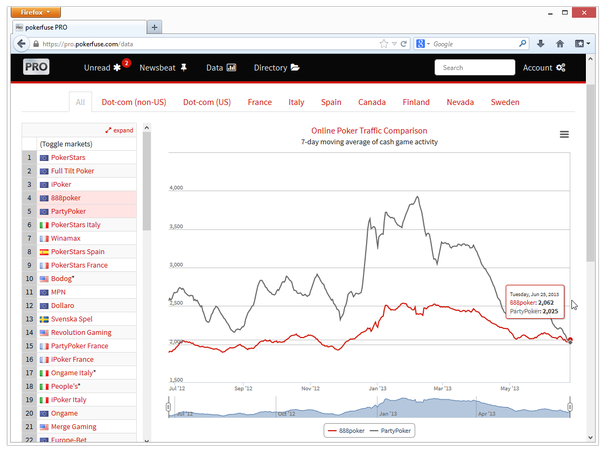Open the Firefox menu button
The image size is (608, 456).
tap(36, 12)
